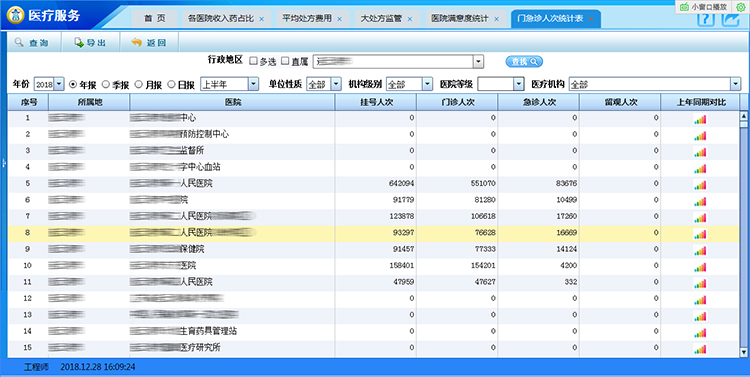
Task: Click the left panel expand handle
Action: point(3,163)
